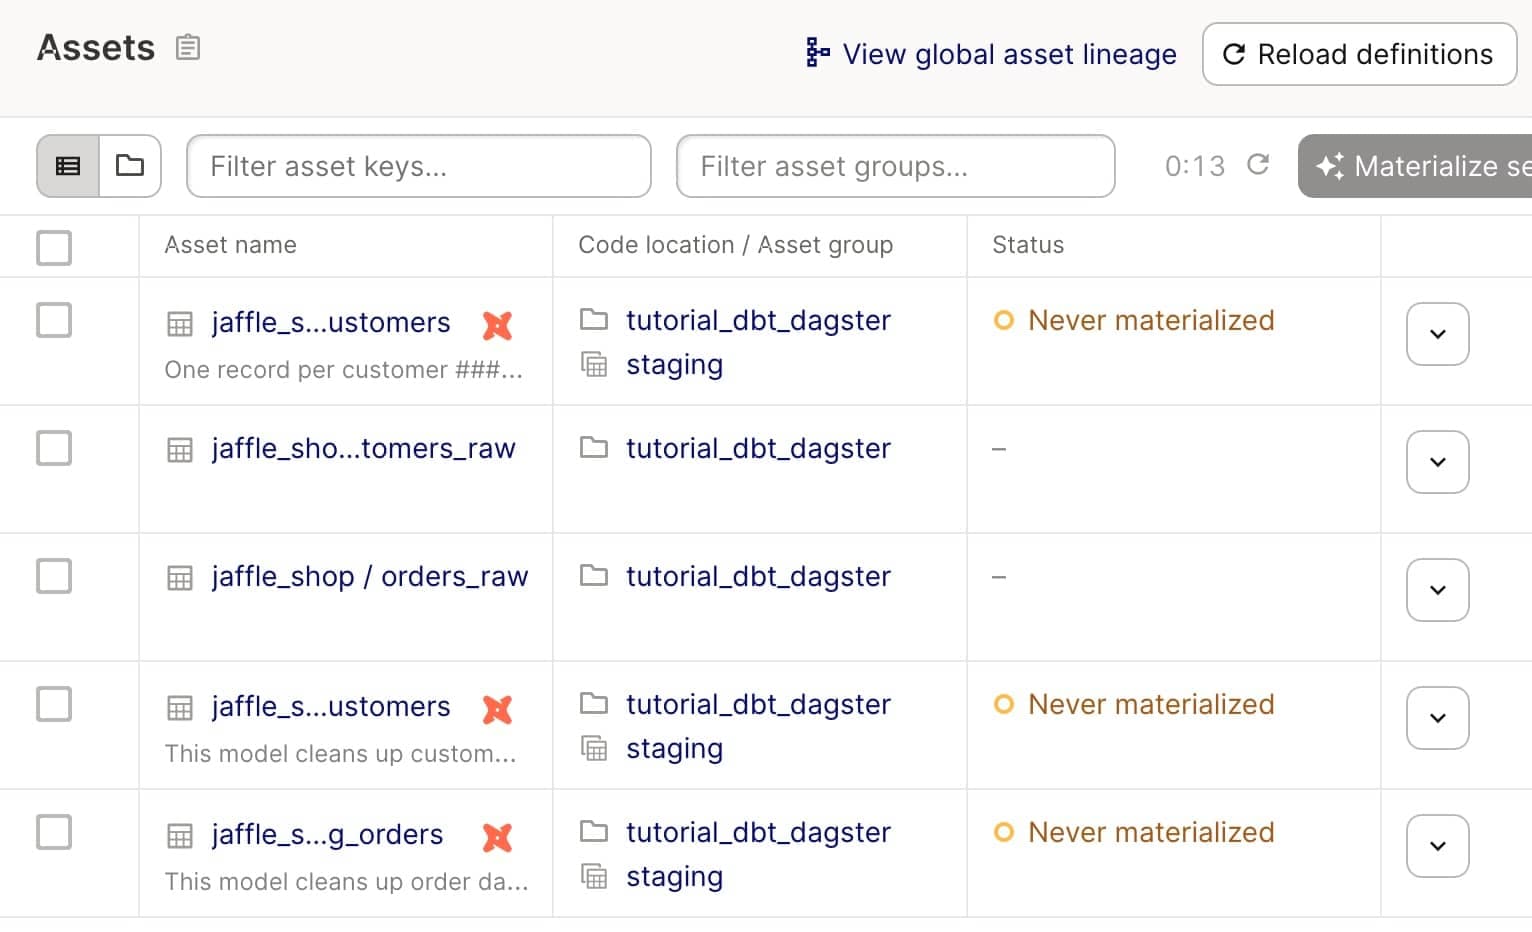
Task: Click dbt icon on the g_orders asset
Action: coord(497,837)
